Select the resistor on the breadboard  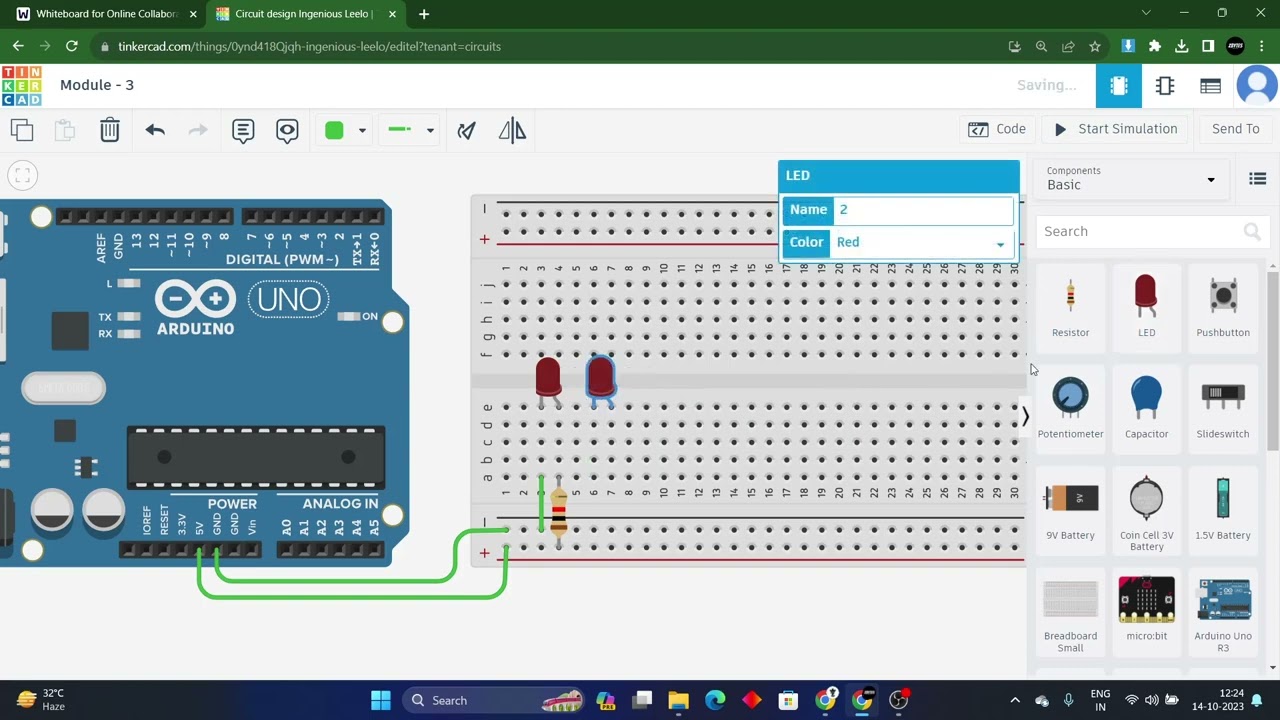558,512
